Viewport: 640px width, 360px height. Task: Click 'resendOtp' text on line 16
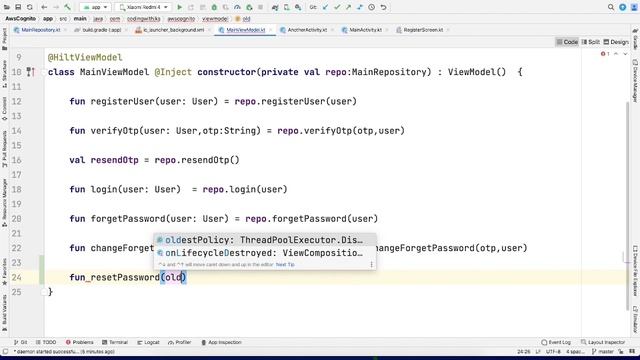pos(115,160)
